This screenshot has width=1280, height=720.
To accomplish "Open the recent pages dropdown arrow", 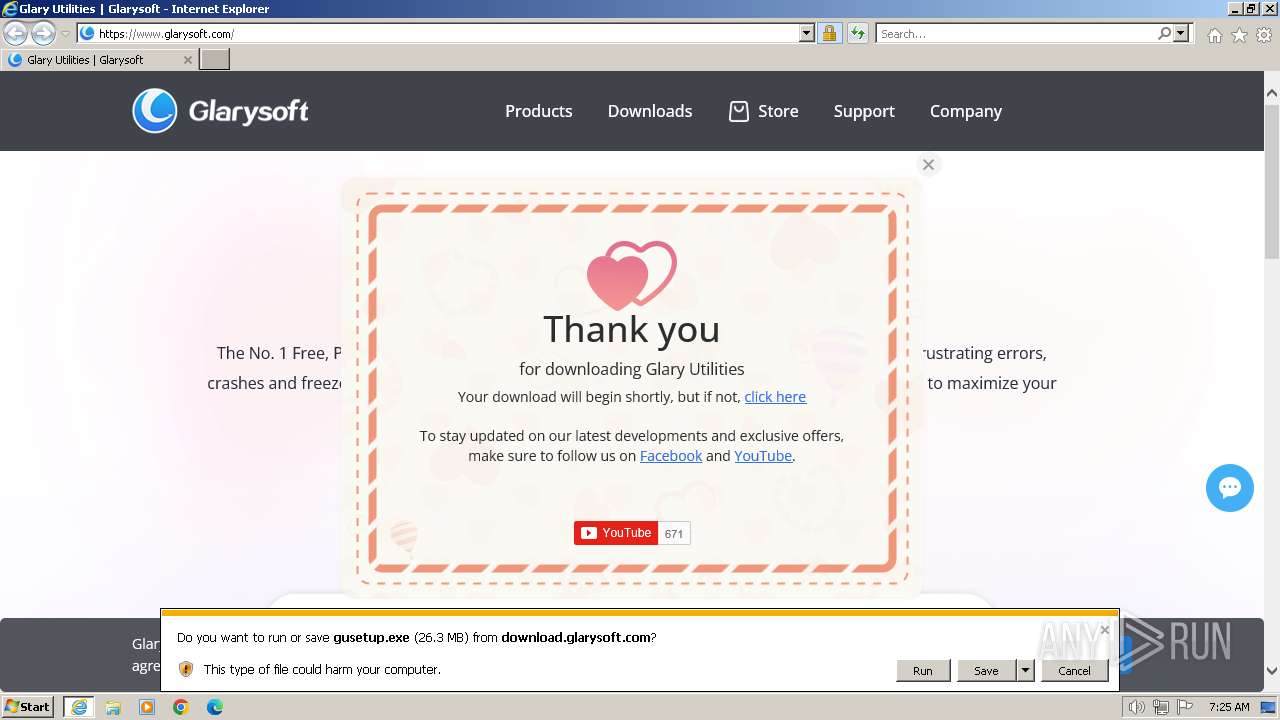I will pyautogui.click(x=65, y=34).
